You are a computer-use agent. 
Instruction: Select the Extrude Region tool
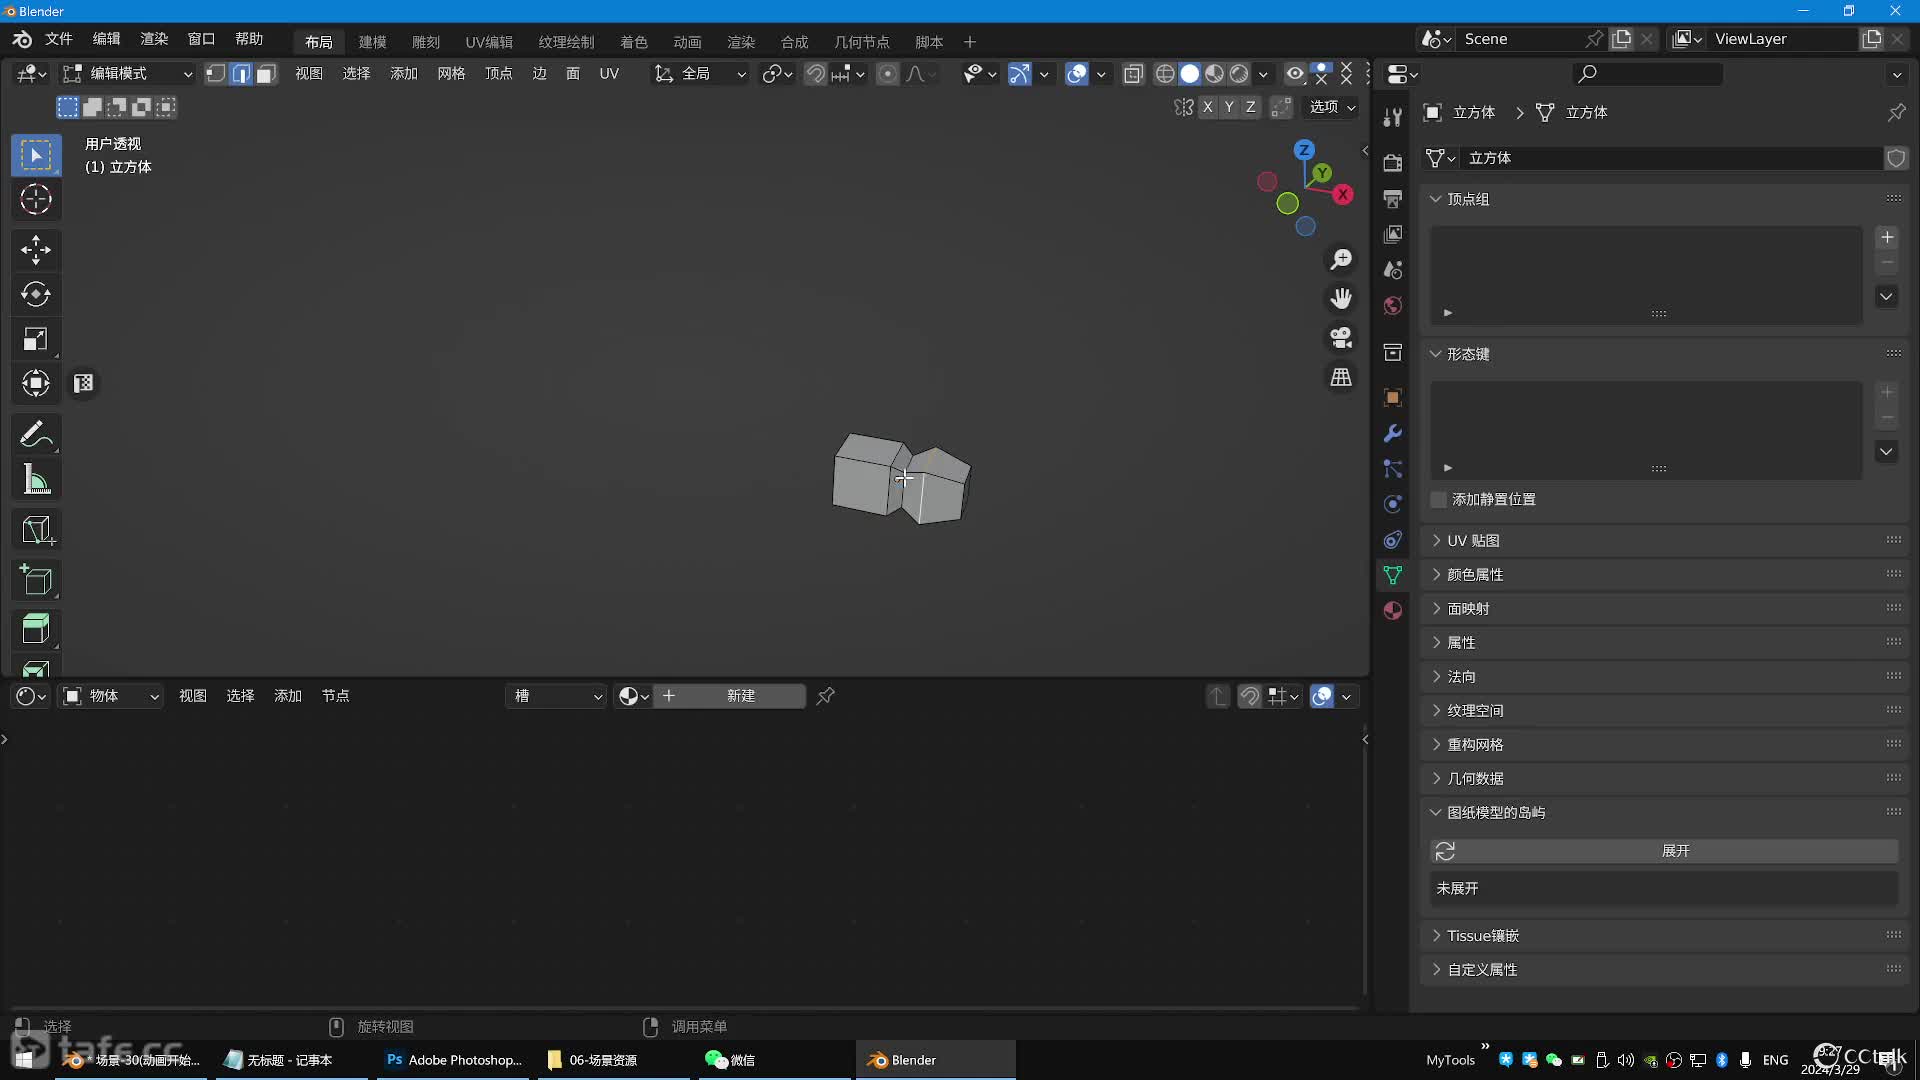[36, 629]
